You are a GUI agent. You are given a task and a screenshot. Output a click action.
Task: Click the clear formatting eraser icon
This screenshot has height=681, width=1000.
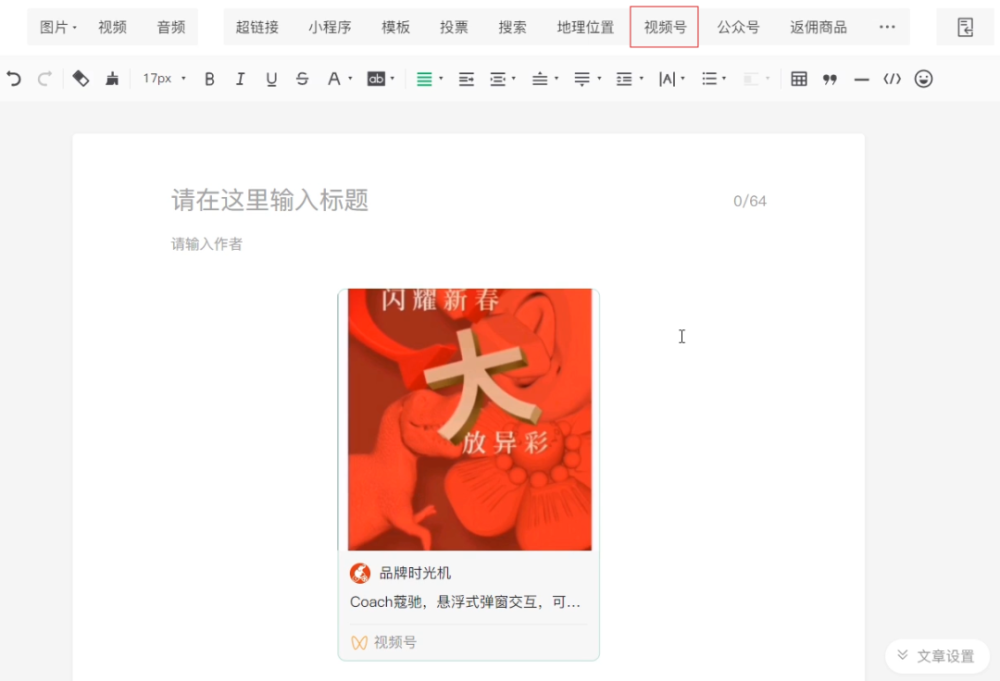pos(80,79)
